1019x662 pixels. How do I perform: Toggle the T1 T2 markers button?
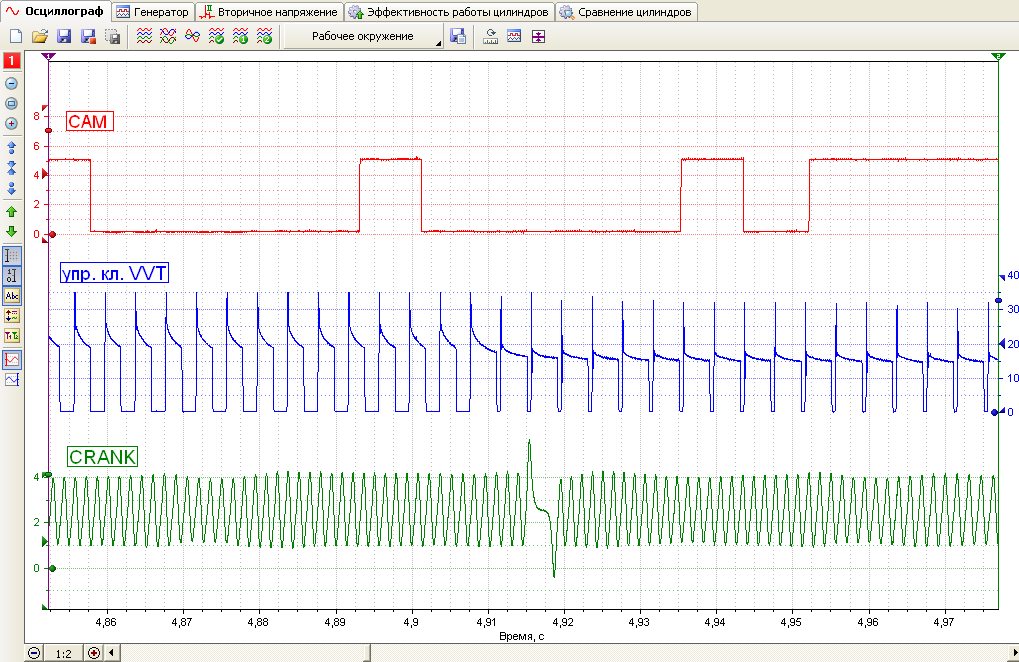click(x=12, y=336)
